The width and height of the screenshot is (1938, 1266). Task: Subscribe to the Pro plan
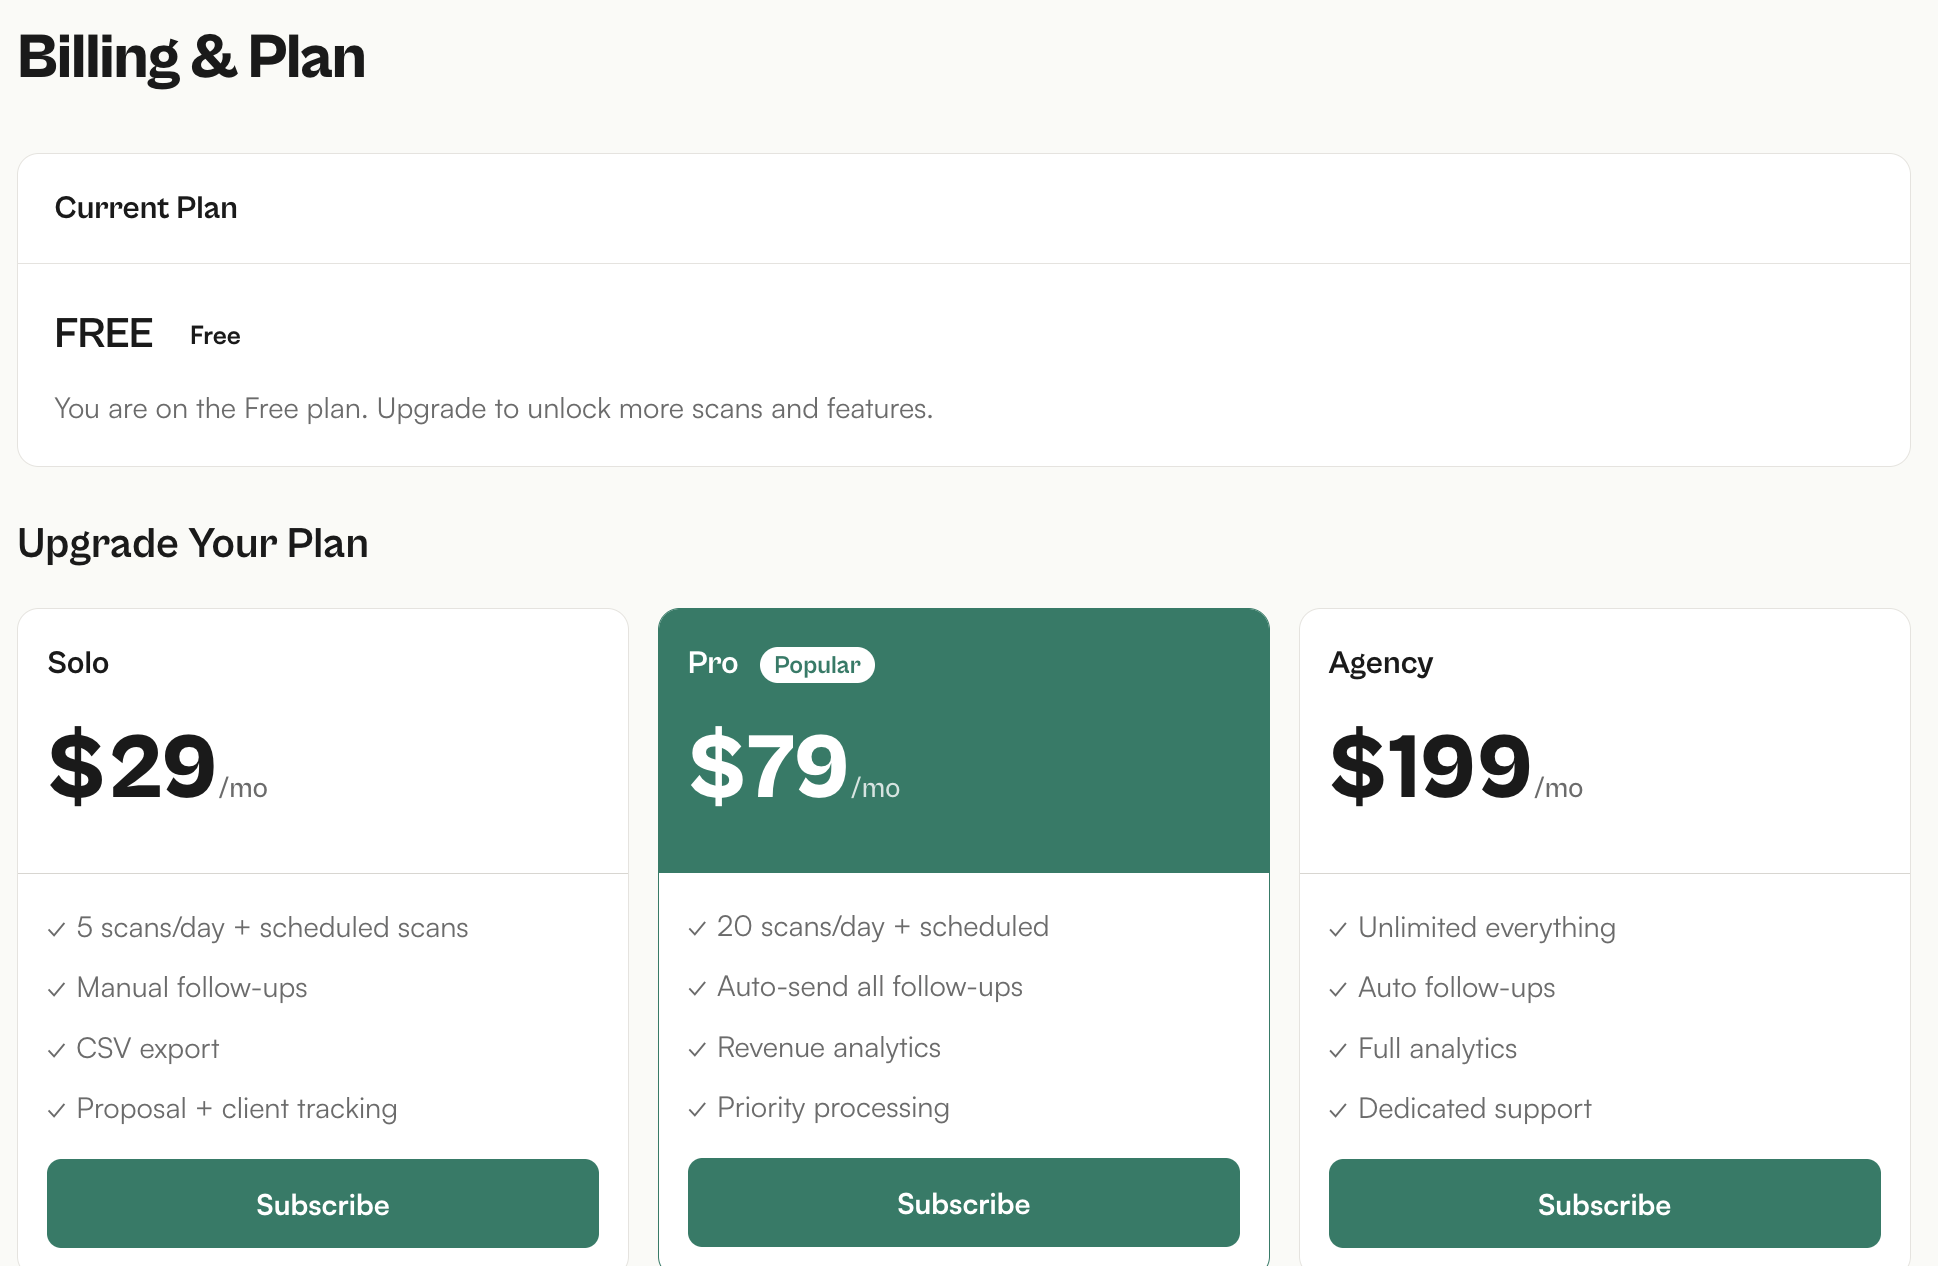tap(963, 1202)
